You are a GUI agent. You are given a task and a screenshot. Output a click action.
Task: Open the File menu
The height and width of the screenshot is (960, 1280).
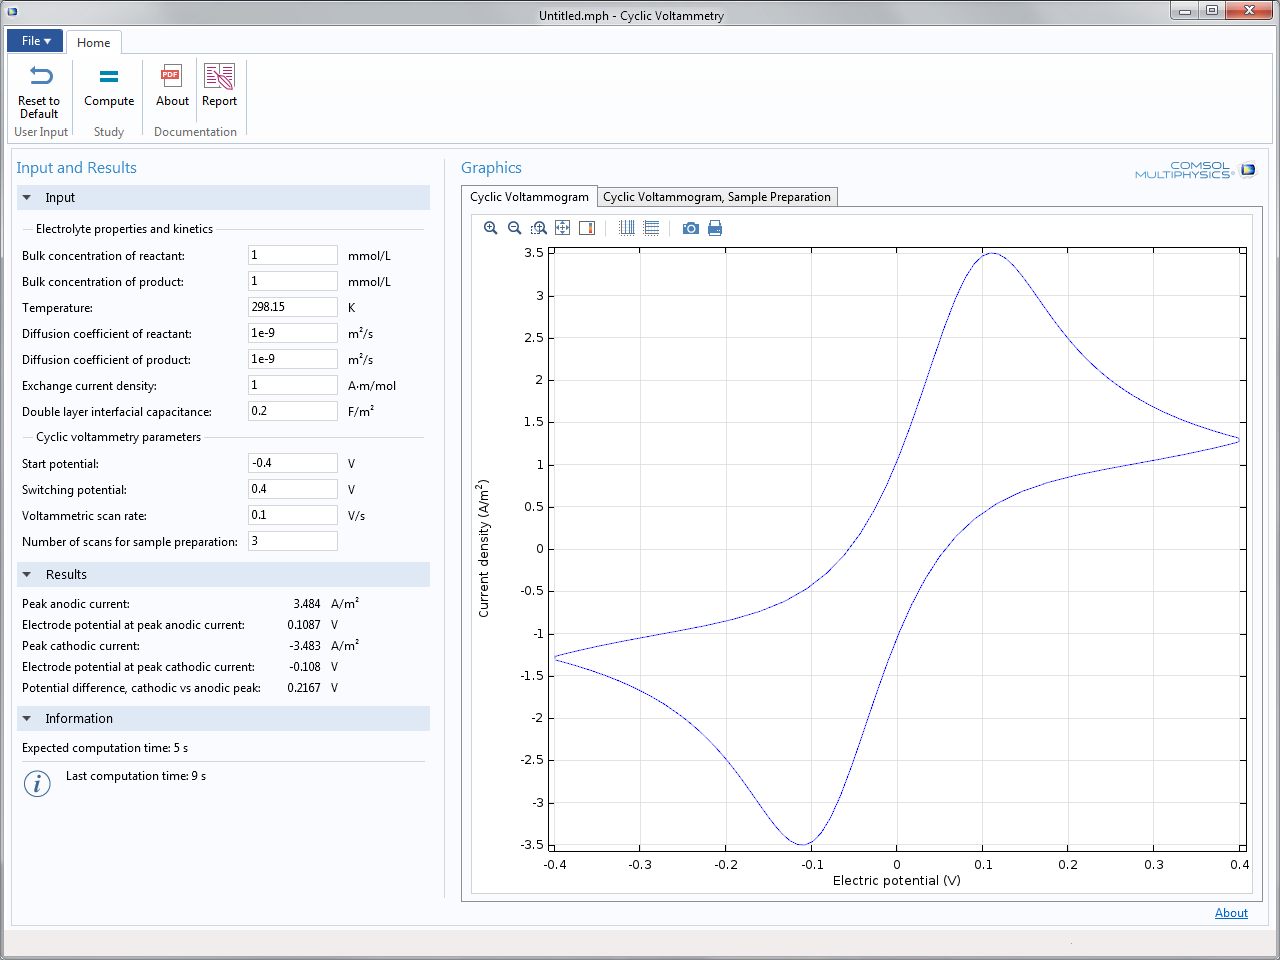pyautogui.click(x=35, y=41)
